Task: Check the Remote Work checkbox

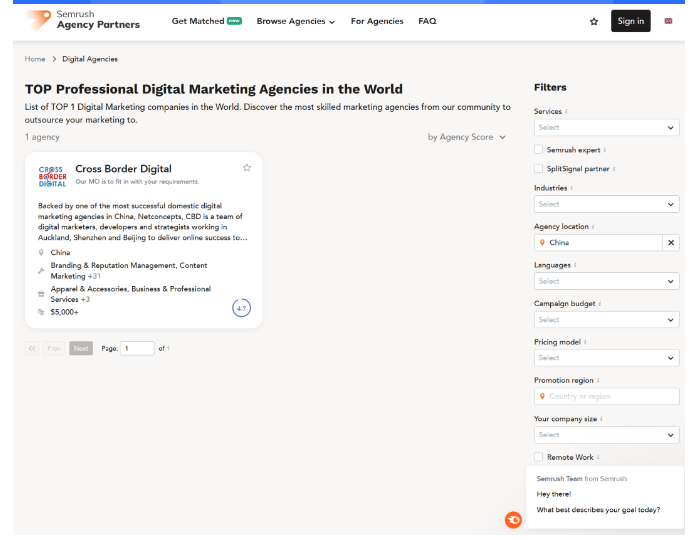Action: point(538,457)
